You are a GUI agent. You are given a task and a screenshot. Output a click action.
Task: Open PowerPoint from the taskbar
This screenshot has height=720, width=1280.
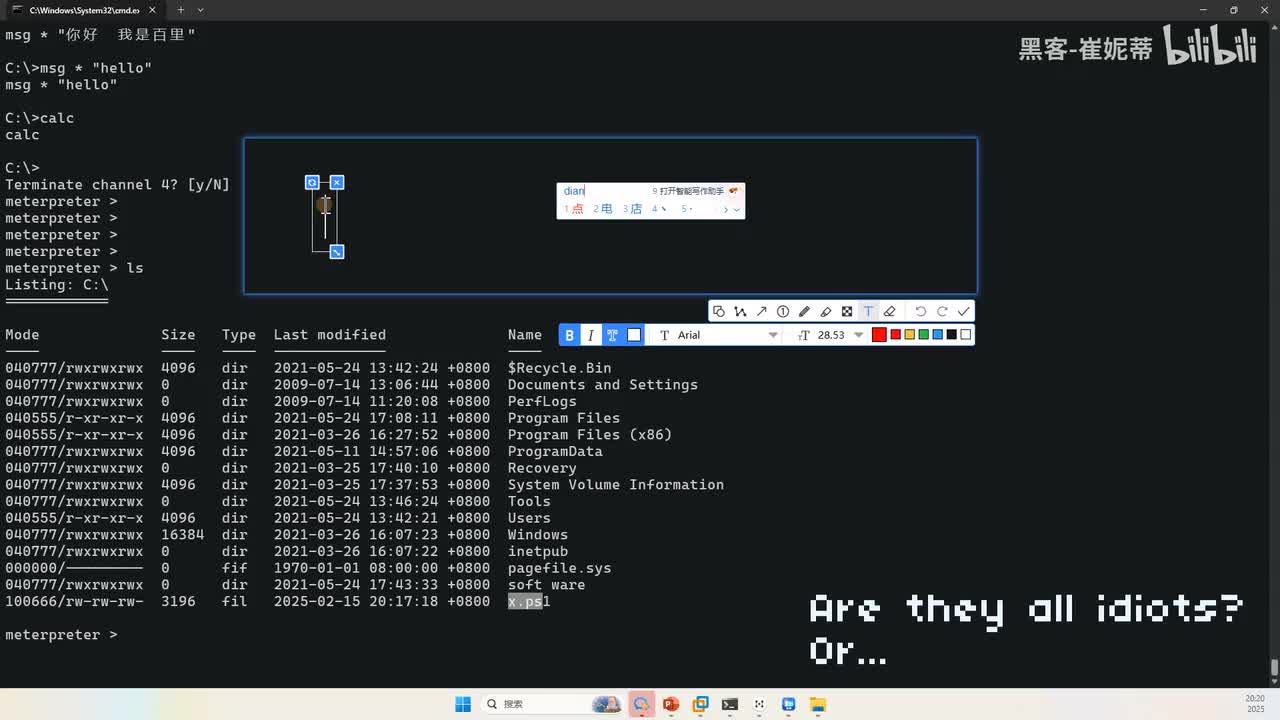671,704
